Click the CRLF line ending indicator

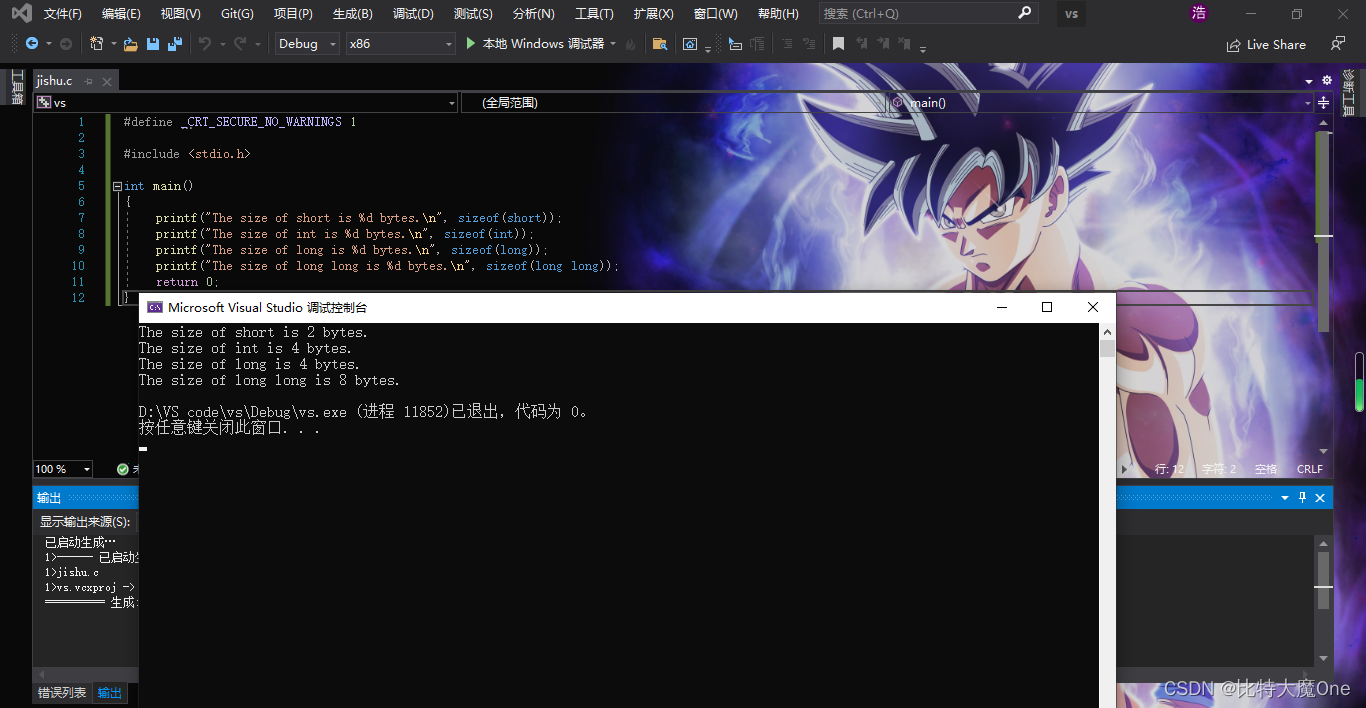1309,469
